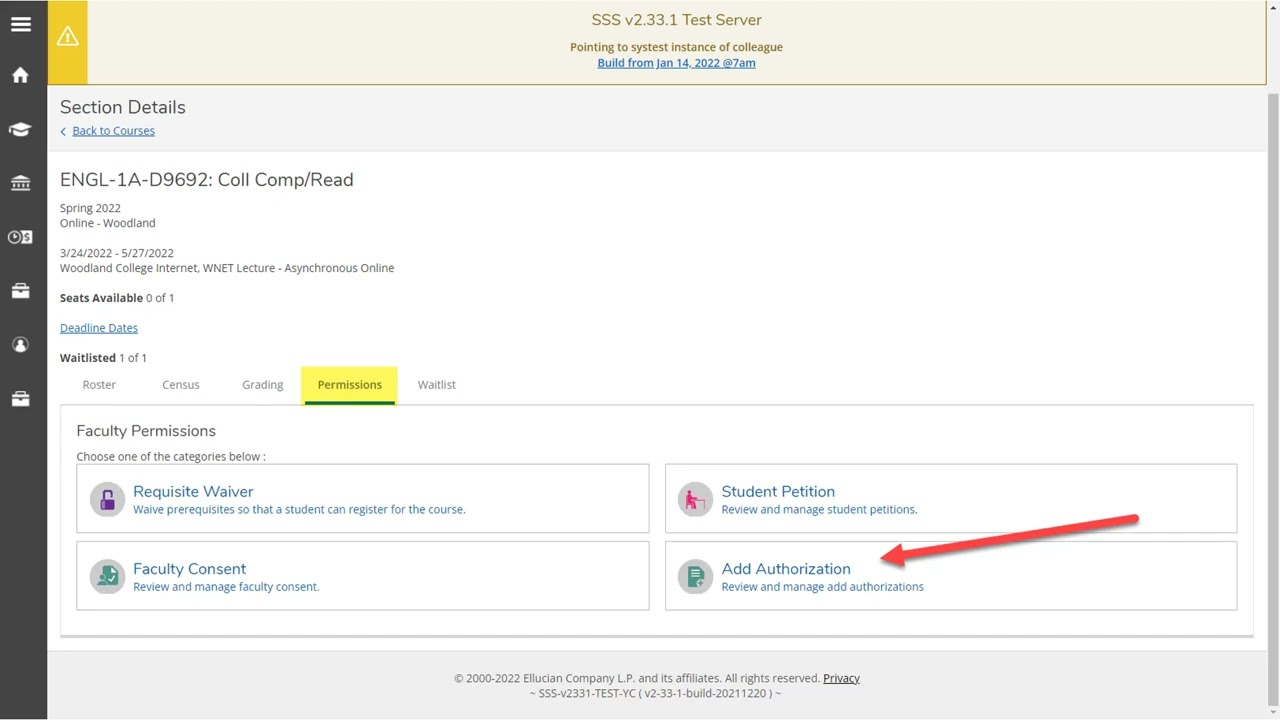The height and width of the screenshot is (720, 1280).
Task: Open the user profile icon in the sidebar
Action: 21,345
